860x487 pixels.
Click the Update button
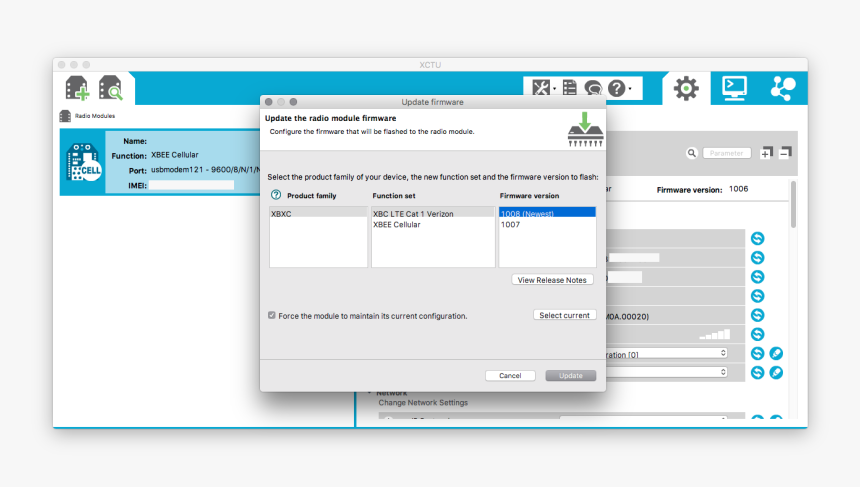(x=570, y=376)
